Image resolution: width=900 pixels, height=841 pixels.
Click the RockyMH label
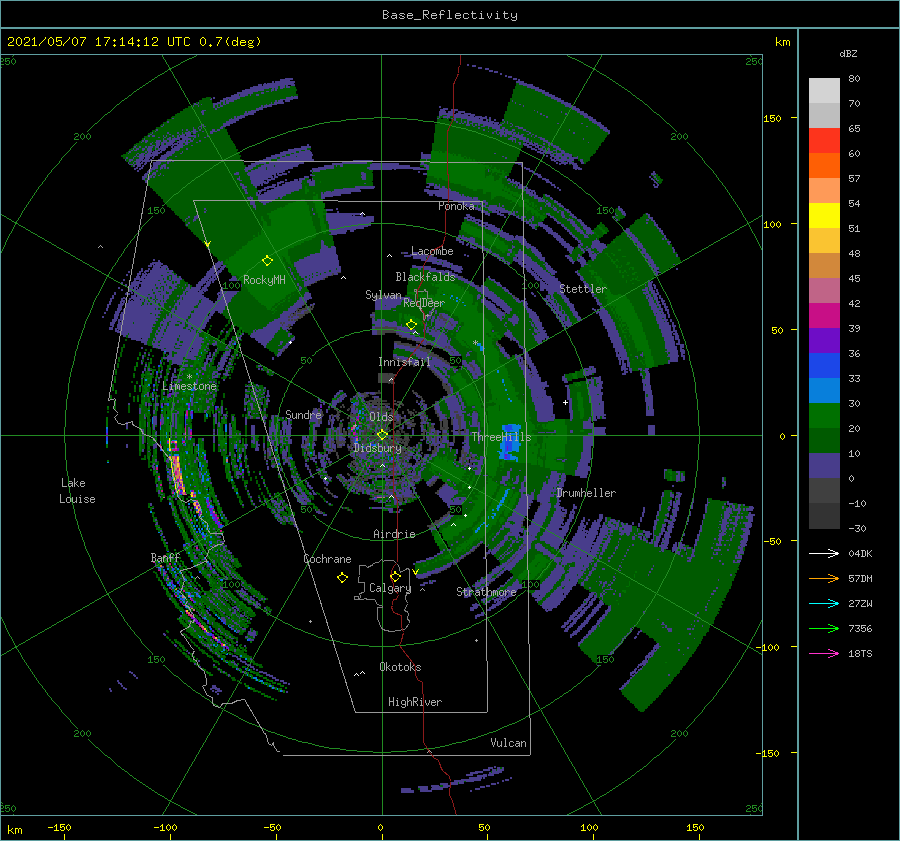[264, 280]
